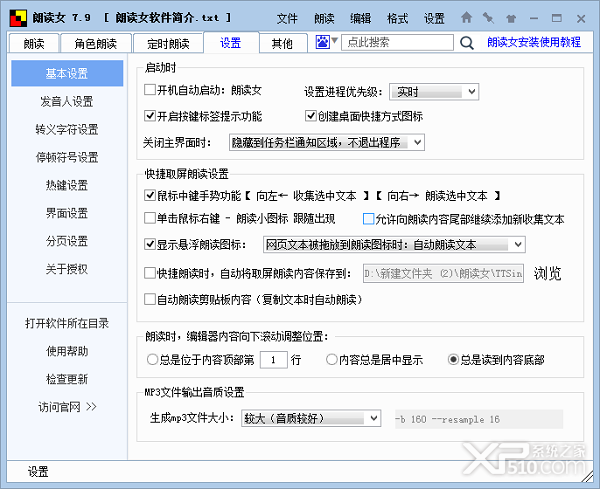Viewport: 600px width, 489px height.
Task: Toggle 鼠标中键手势功能 checkbox
Action: [x=150, y=196]
